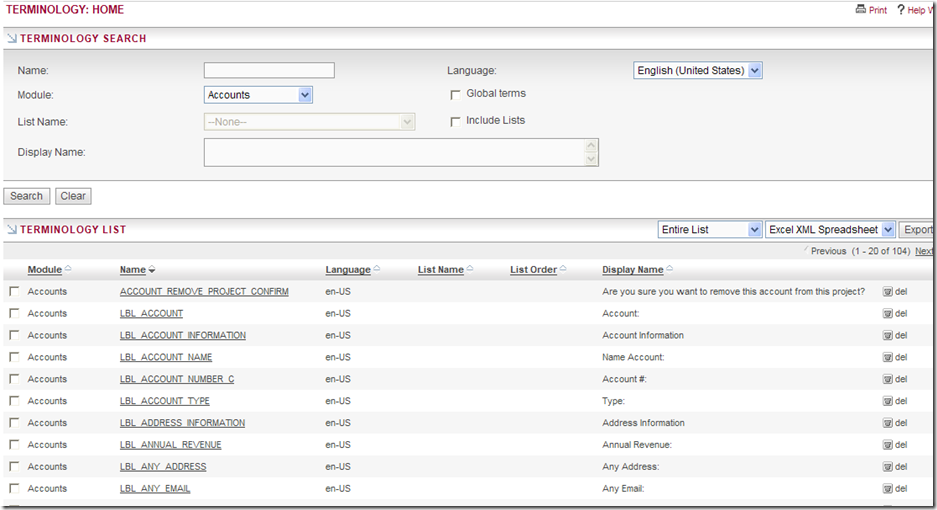Click the Language column header
937x510 pixels.
[347, 270]
